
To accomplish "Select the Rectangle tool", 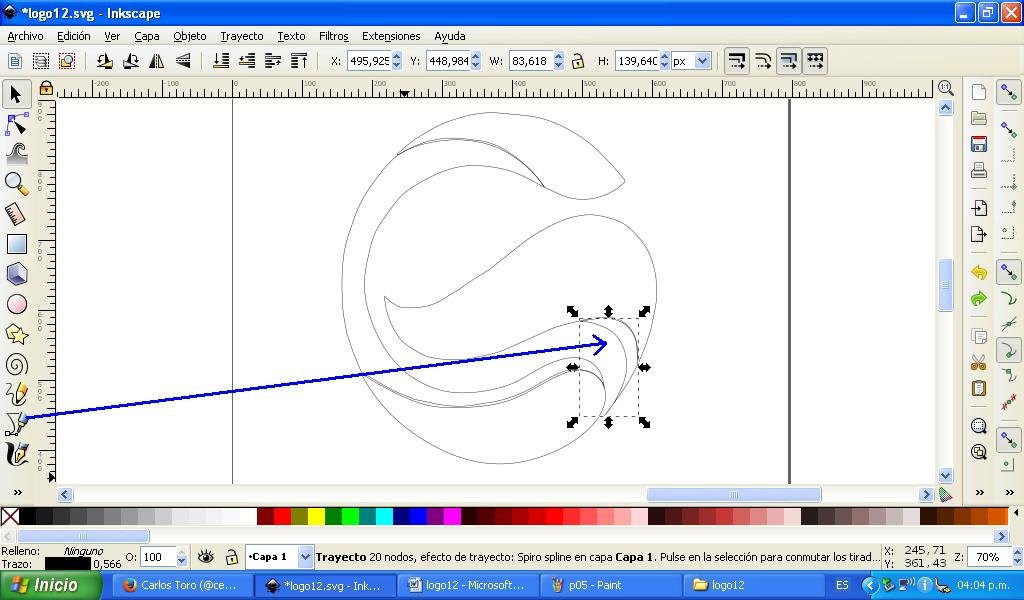I will point(16,244).
